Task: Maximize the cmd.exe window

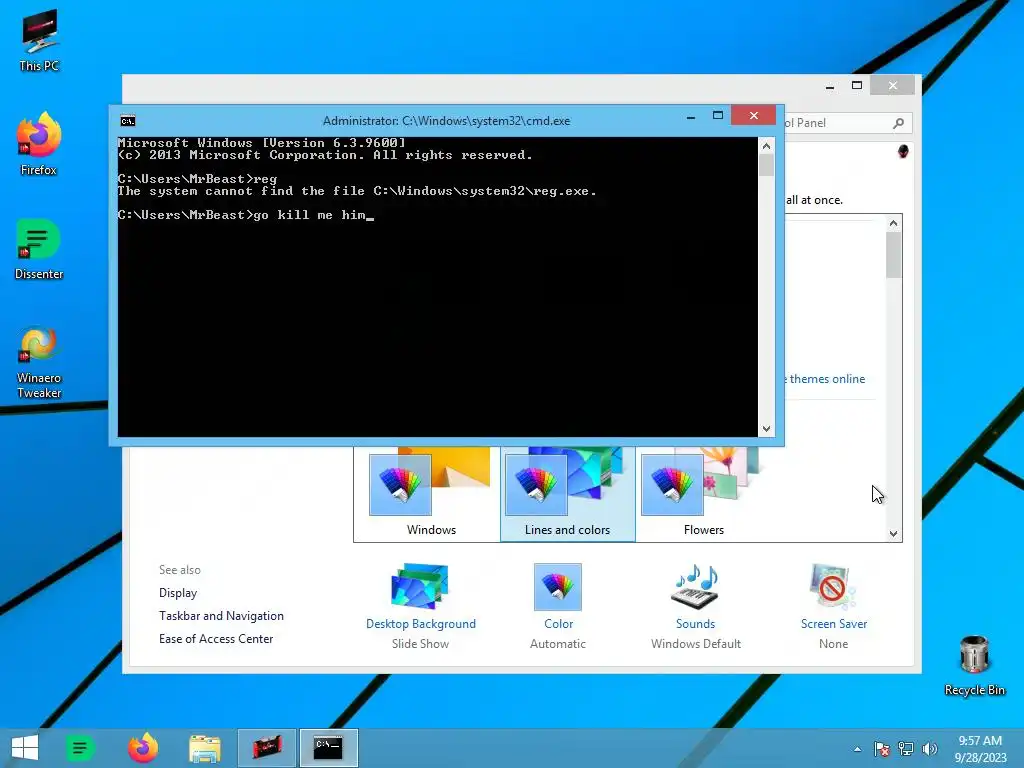Action: tap(718, 116)
